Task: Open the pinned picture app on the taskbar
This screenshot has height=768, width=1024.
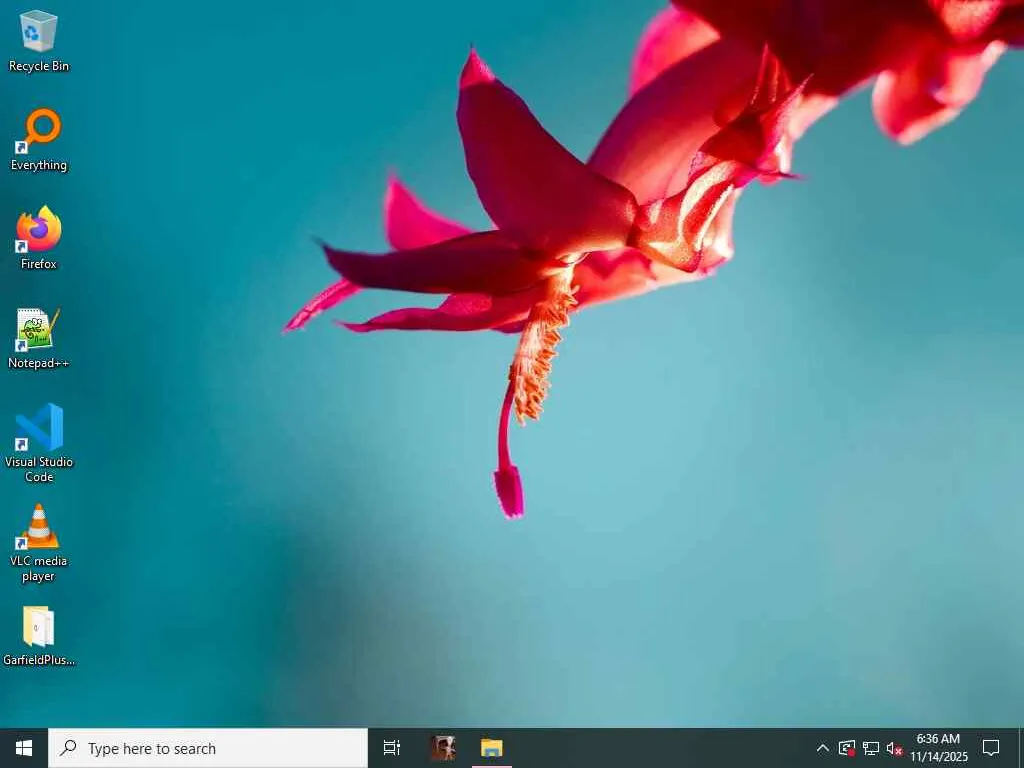Action: [443, 748]
